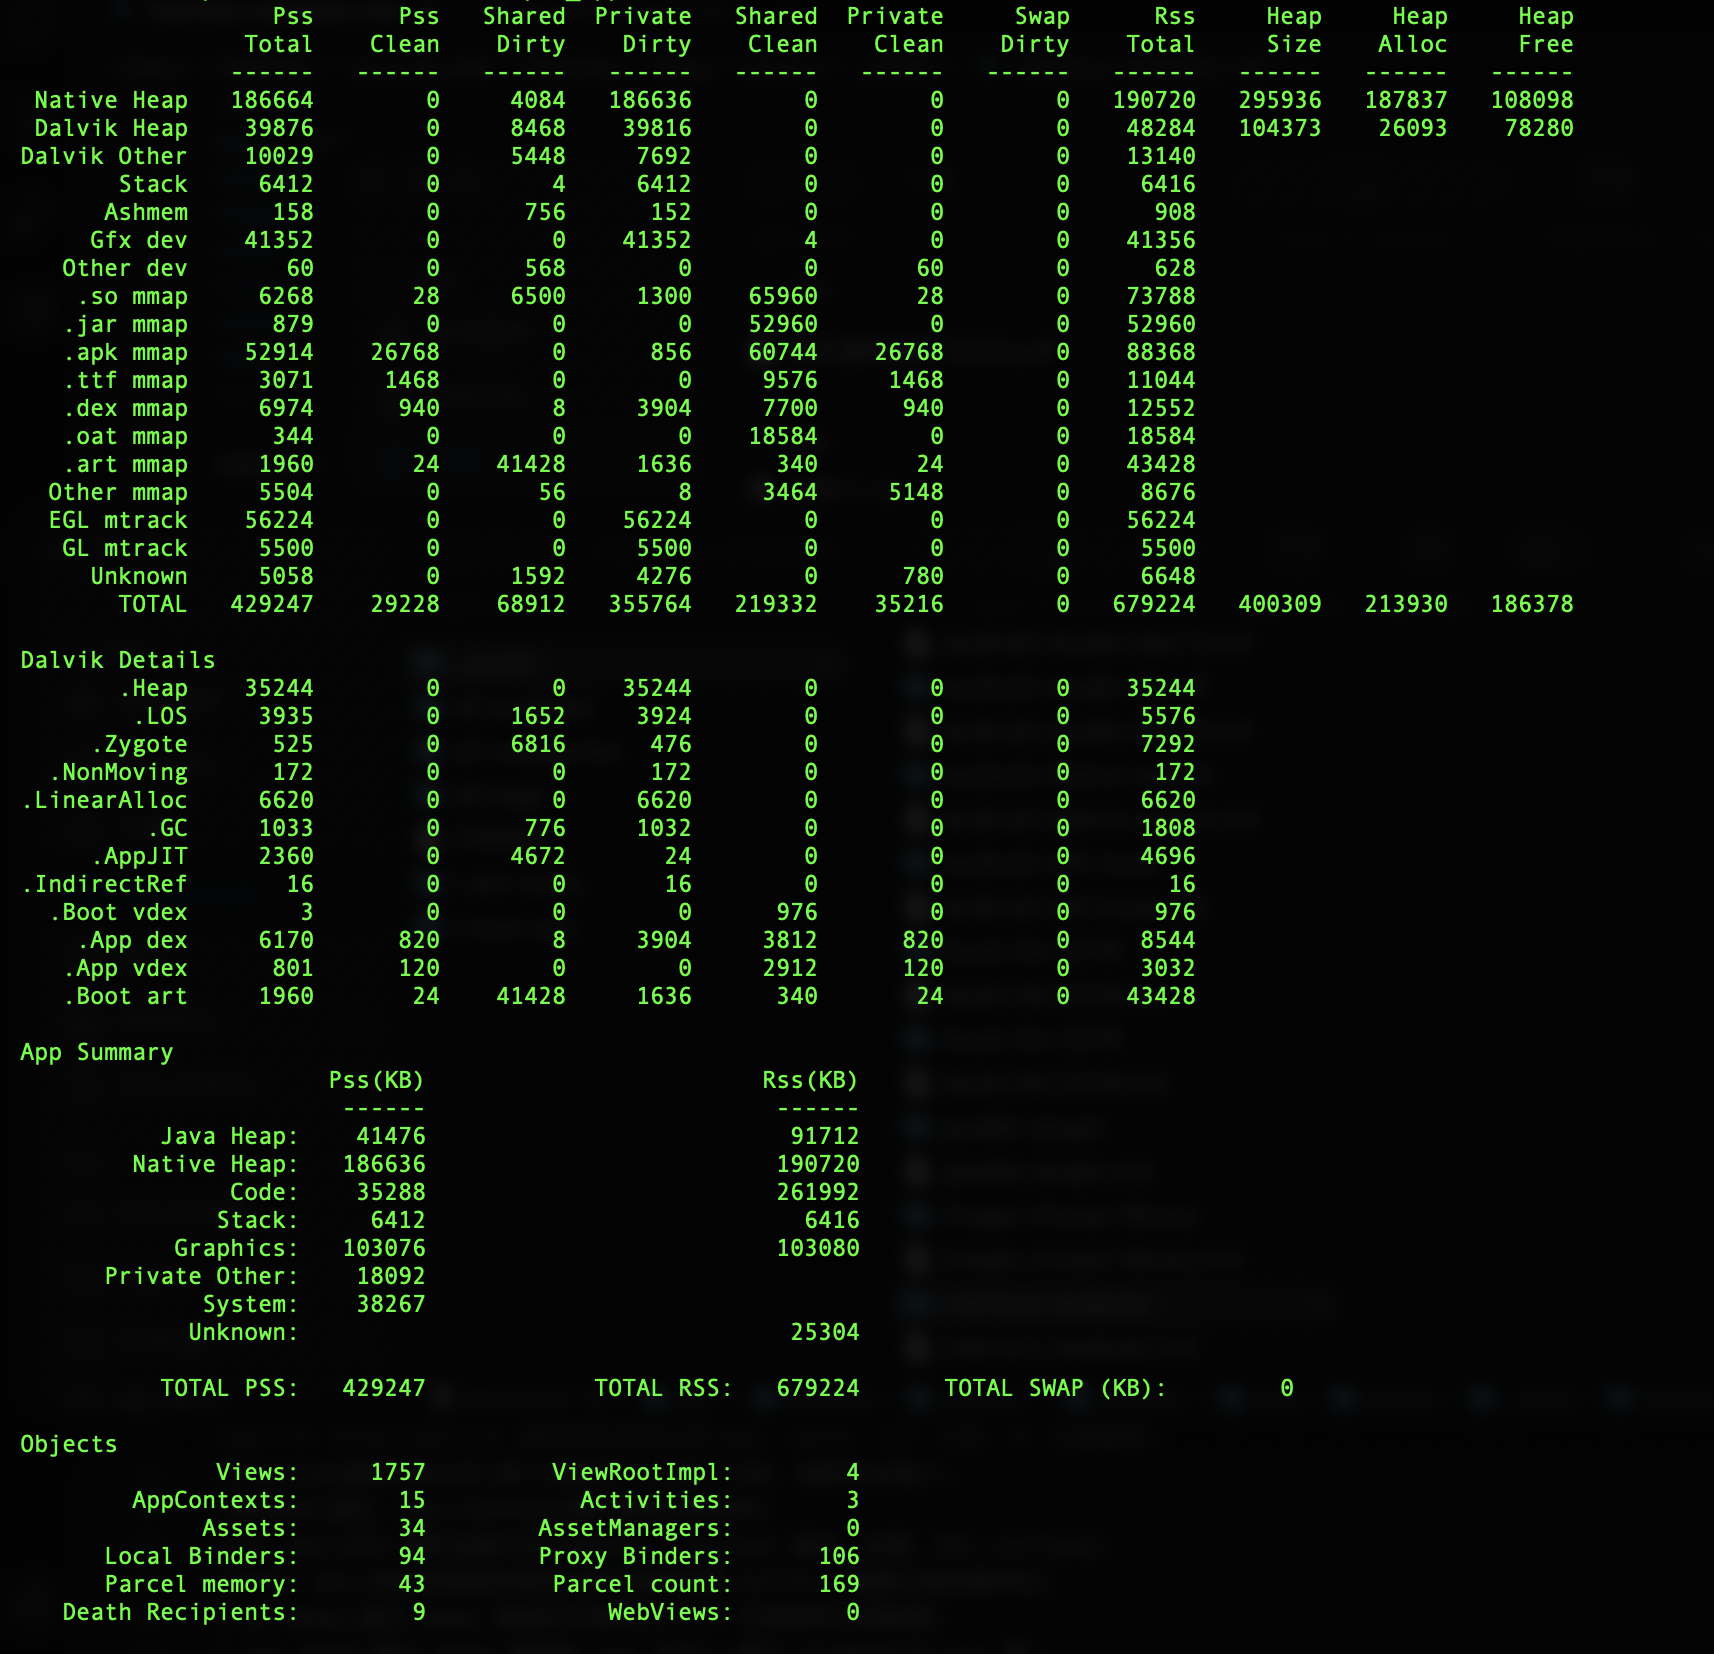
Task: Click the Rss(KB) column header
Action: pos(810,1080)
